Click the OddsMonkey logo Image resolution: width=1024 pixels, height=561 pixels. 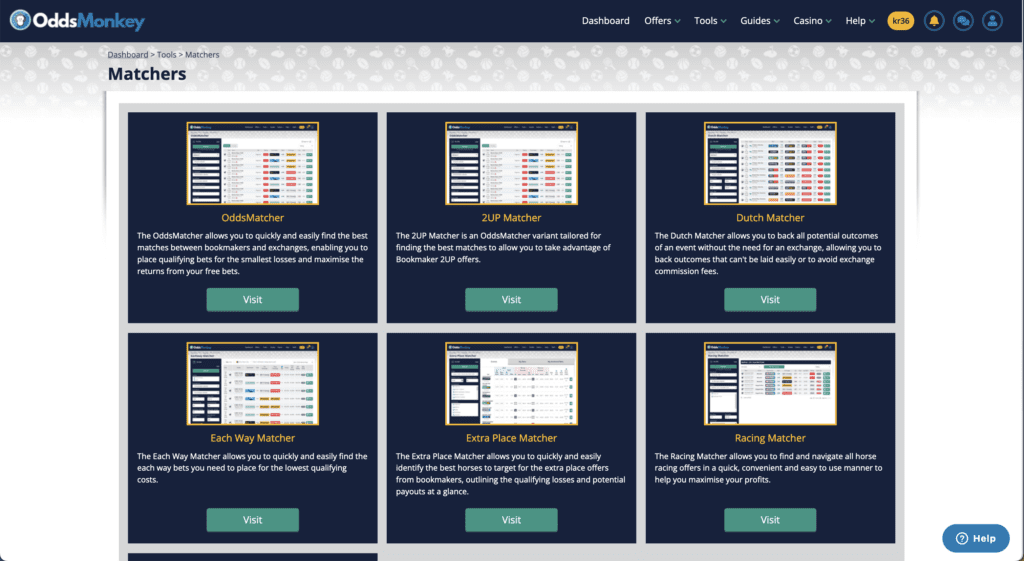pos(77,20)
